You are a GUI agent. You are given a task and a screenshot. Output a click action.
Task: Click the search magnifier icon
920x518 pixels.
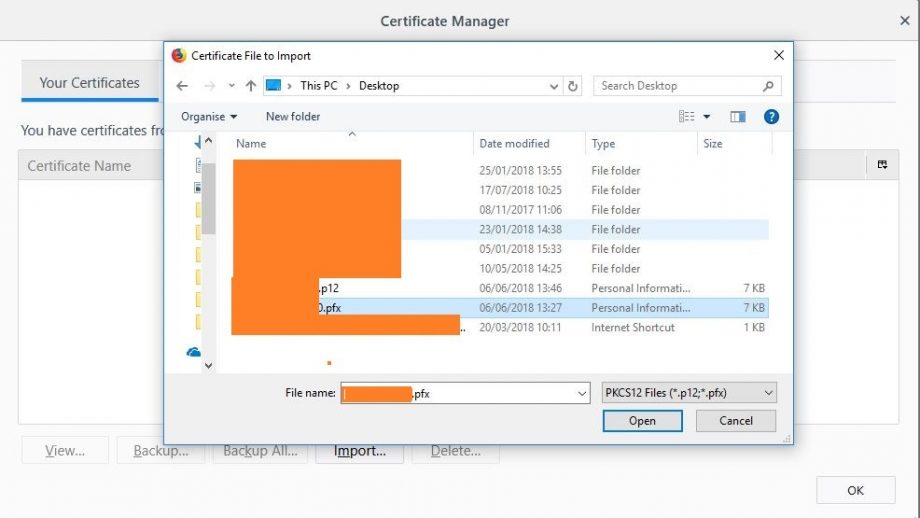(768, 86)
